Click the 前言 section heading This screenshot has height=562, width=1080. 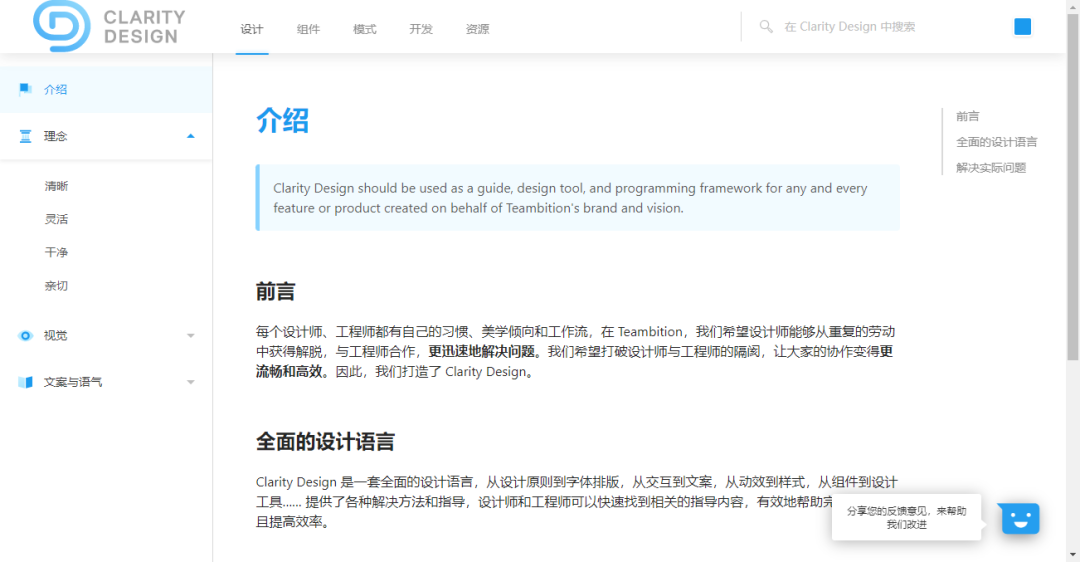276,292
